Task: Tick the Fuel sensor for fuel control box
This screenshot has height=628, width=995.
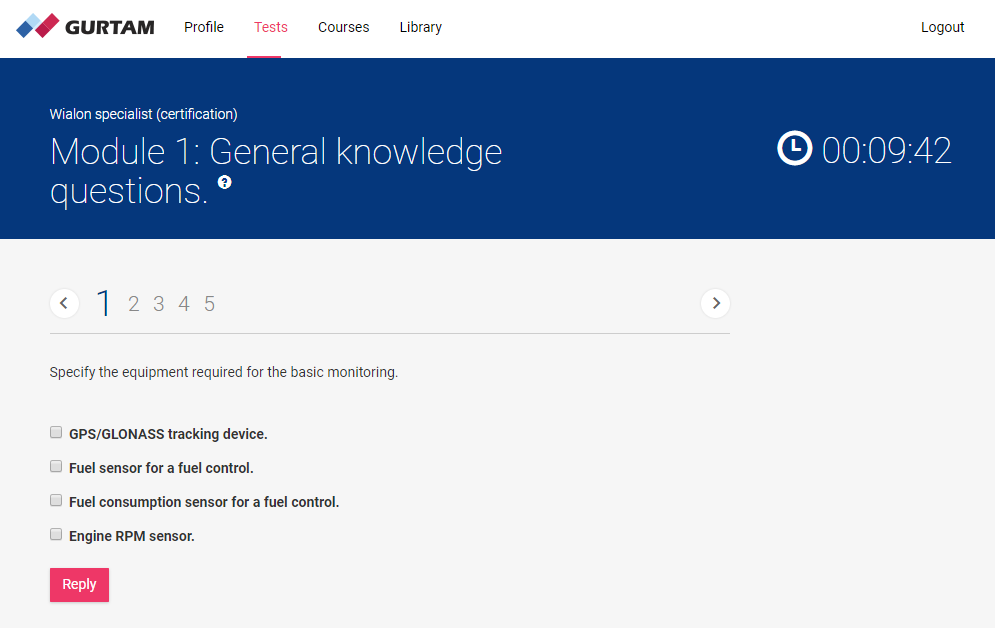Action: coord(56,467)
